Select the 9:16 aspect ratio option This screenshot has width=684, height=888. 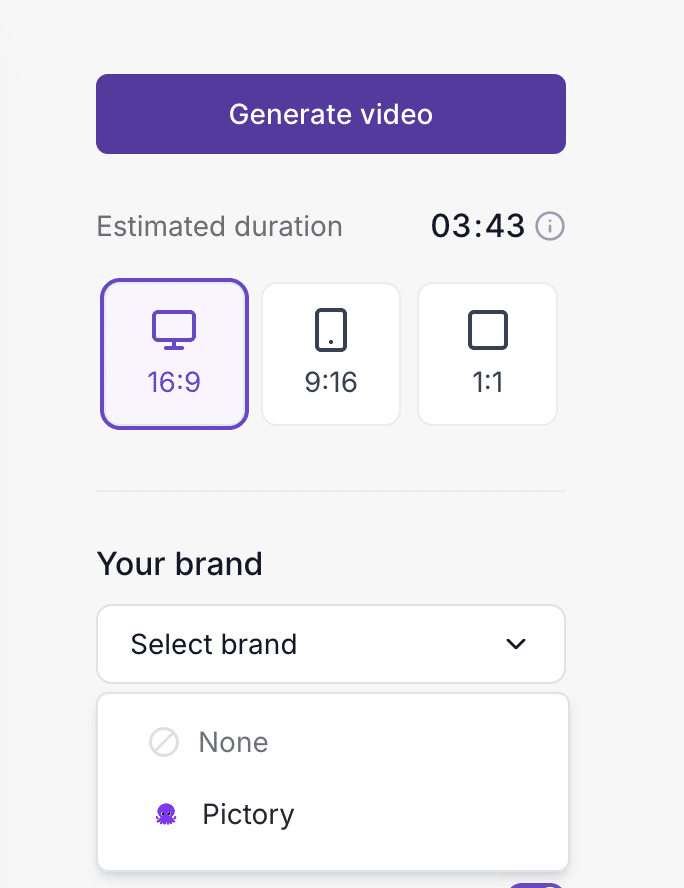click(331, 355)
